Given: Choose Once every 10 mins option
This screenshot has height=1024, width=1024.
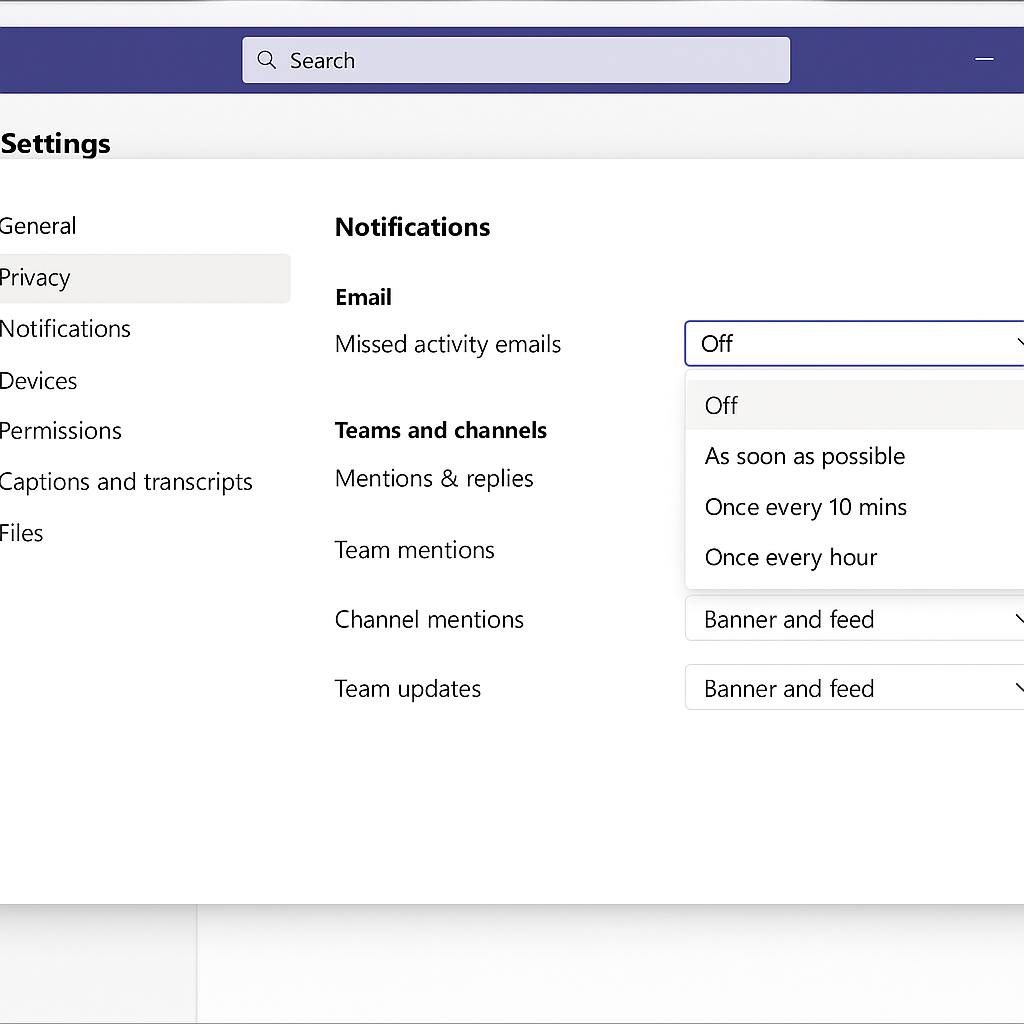Looking at the screenshot, I should coord(855,507).
